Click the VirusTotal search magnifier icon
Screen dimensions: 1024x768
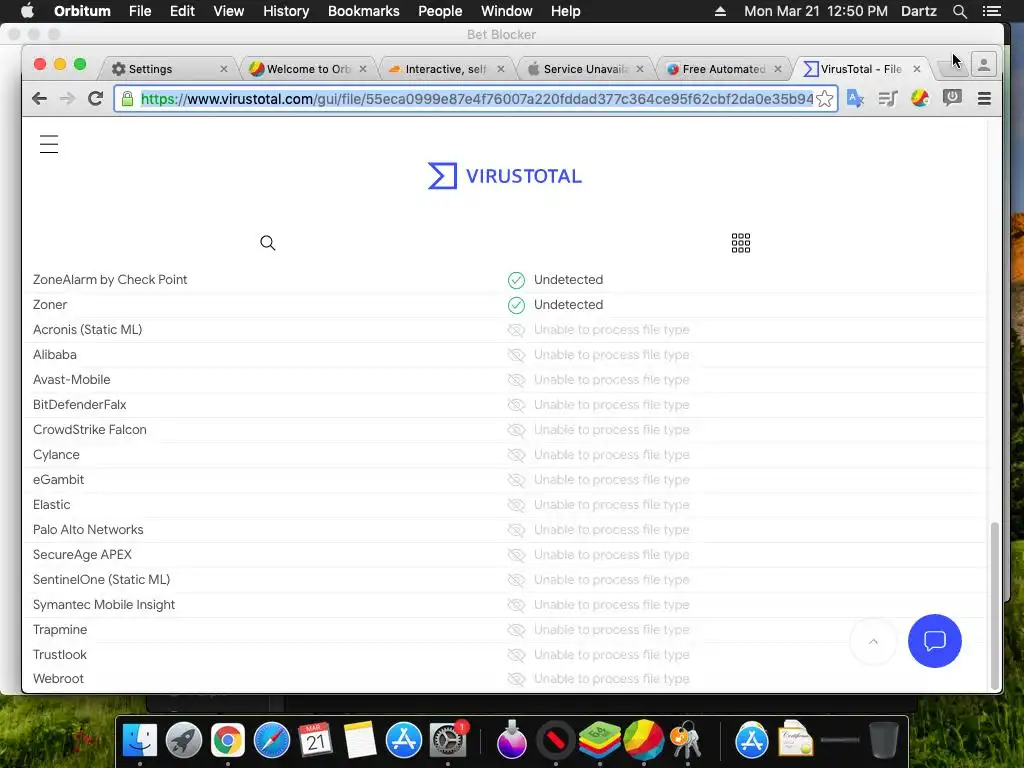click(x=268, y=243)
